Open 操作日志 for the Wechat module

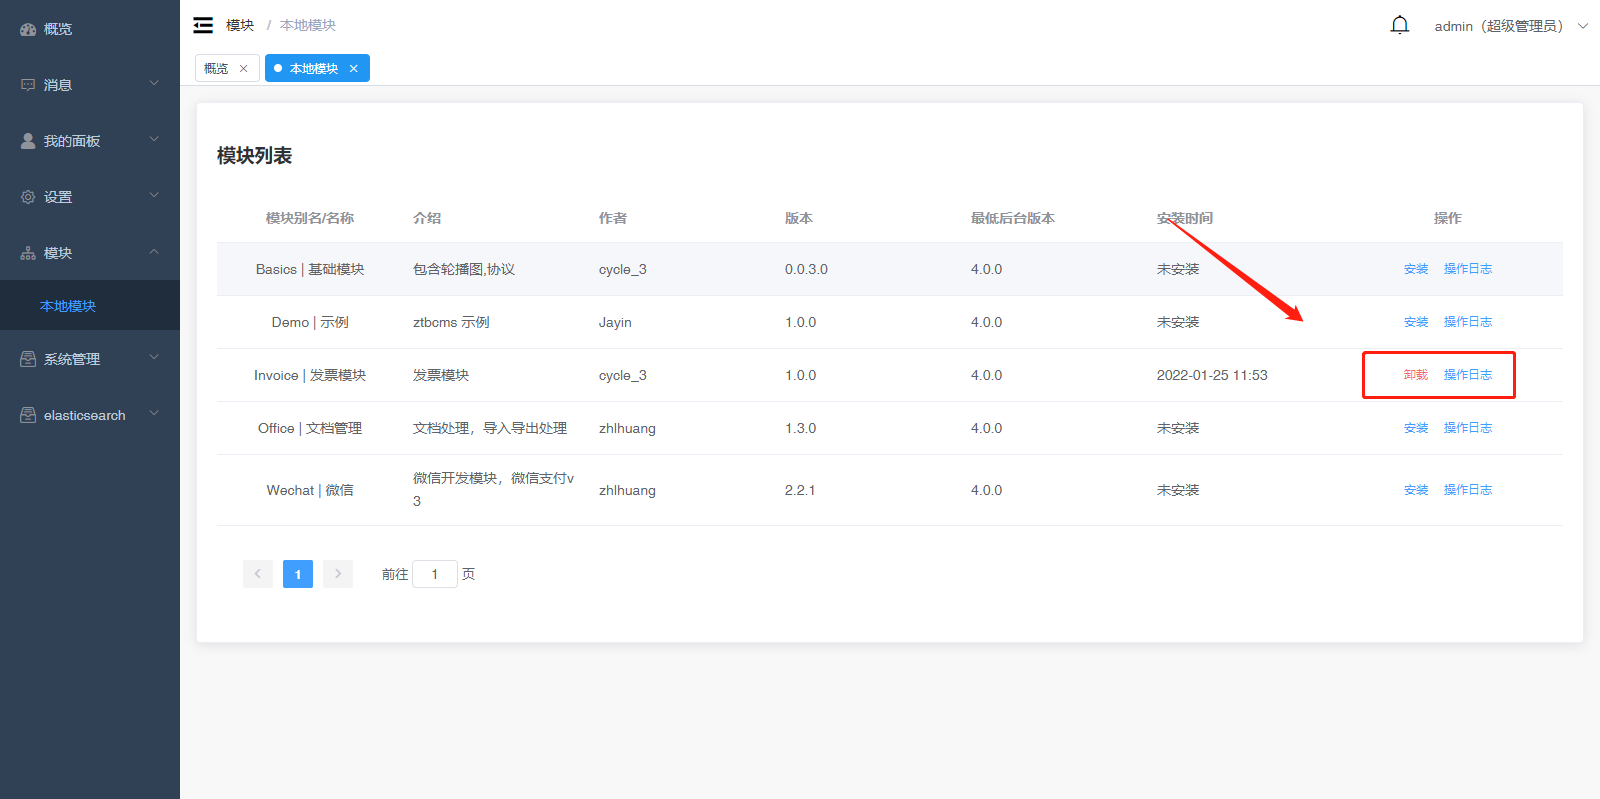pos(1467,490)
